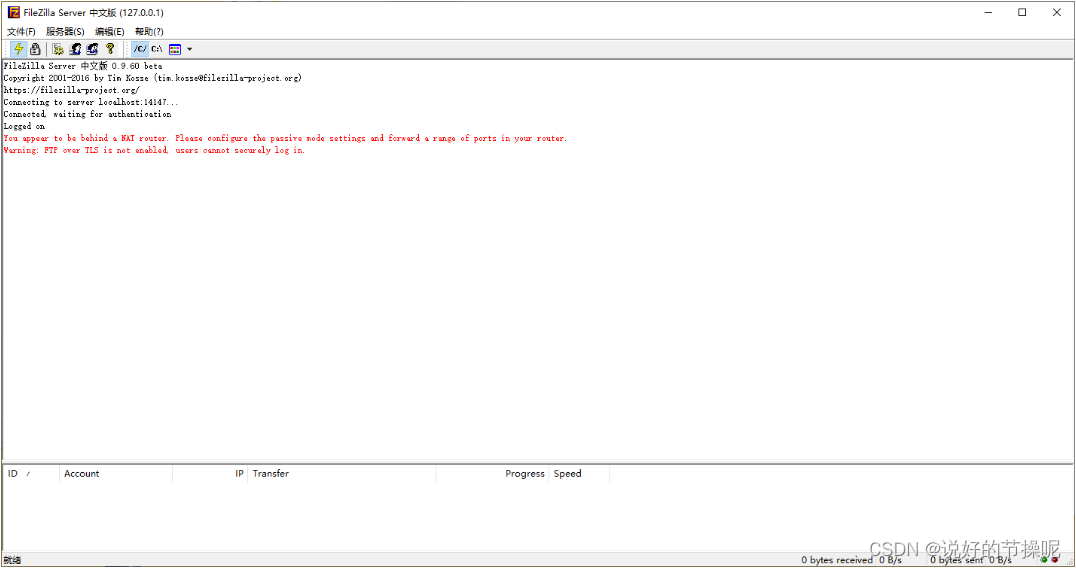Open the user groups editor icon
1076x568 pixels.
point(93,49)
